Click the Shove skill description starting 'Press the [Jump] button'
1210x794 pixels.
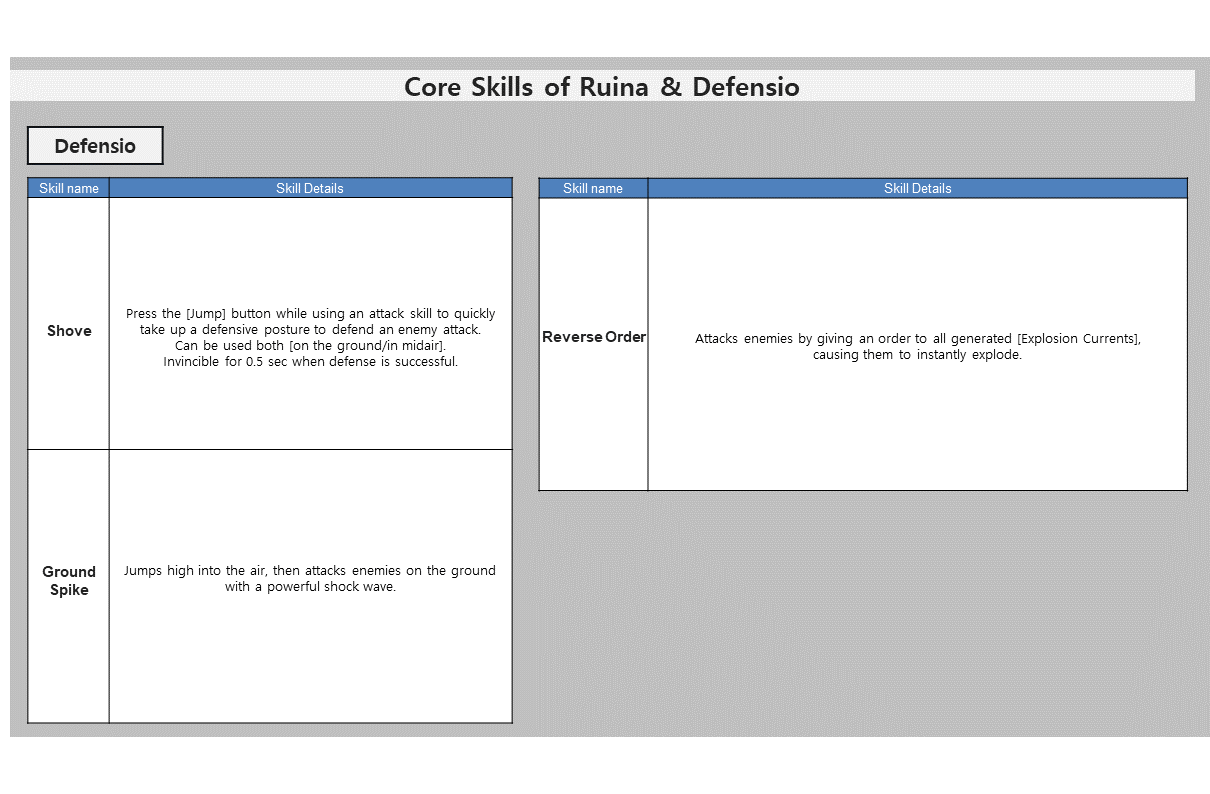point(310,338)
